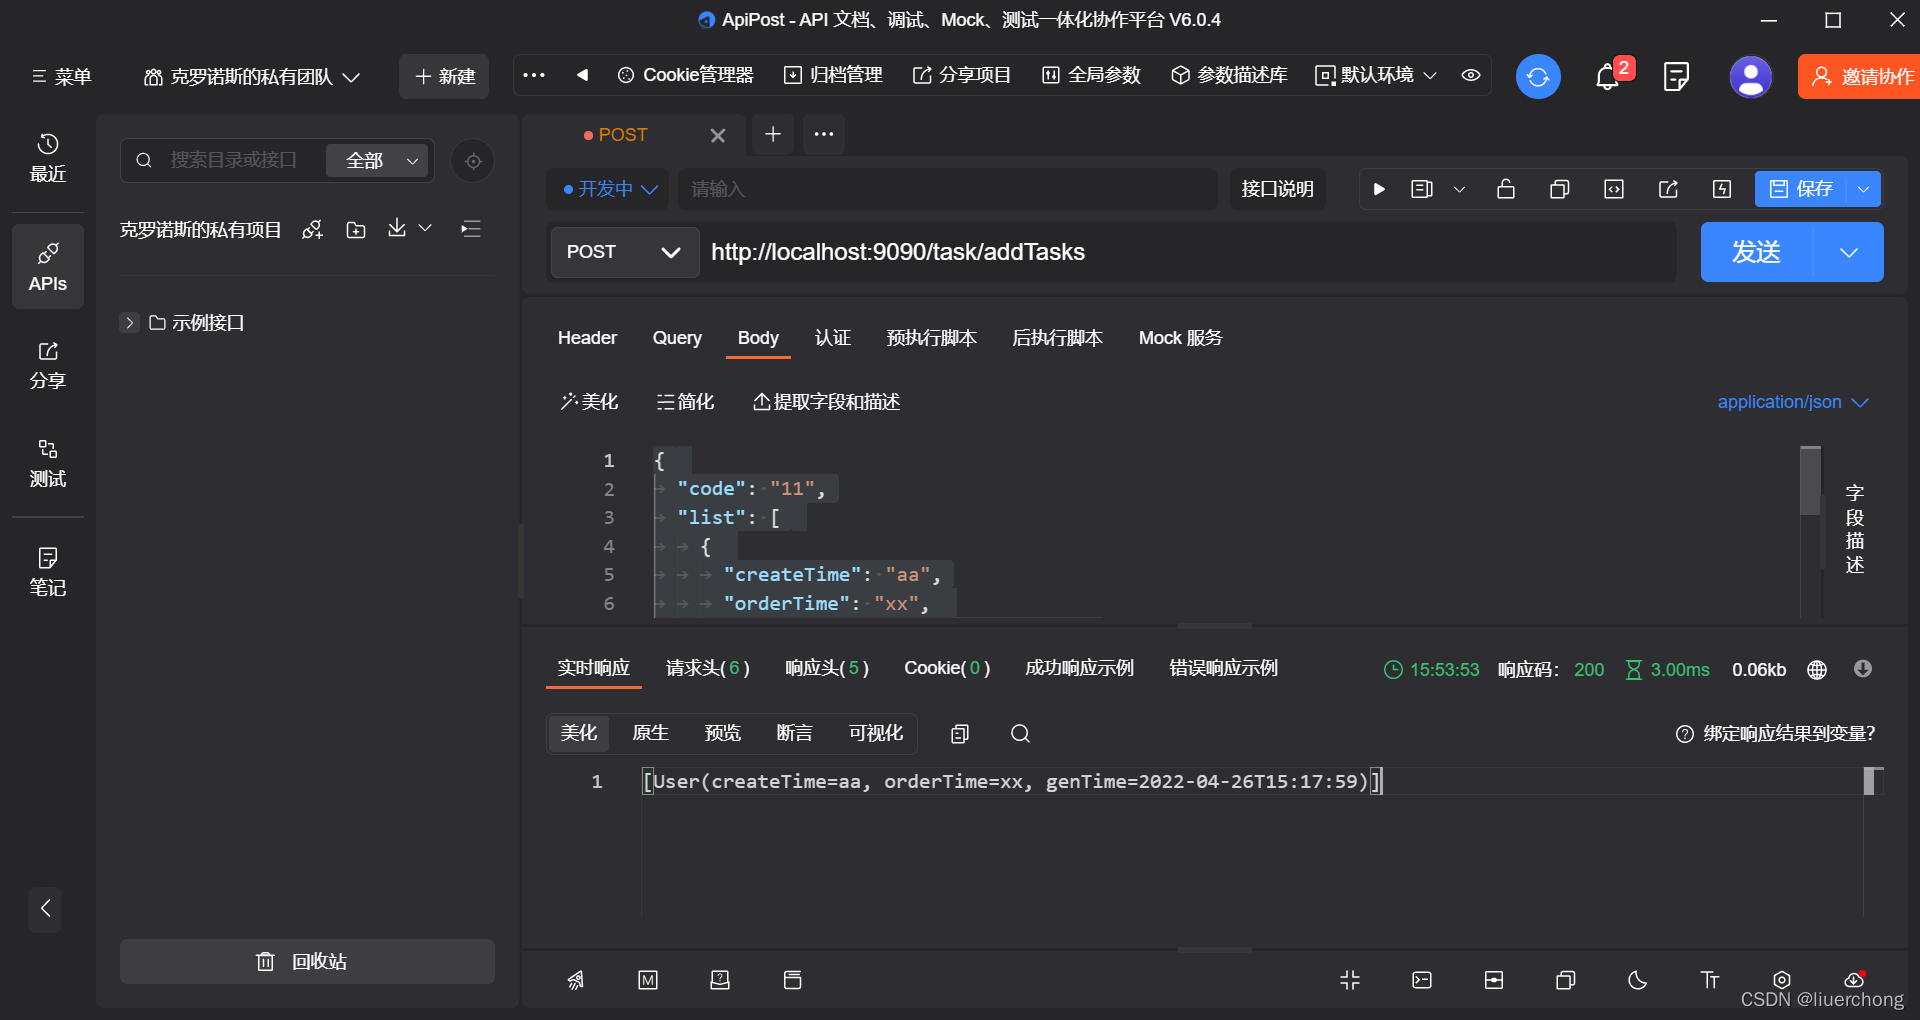1920x1020 pixels.
Task: Open the 保存 save options arrow dropdown
Action: (1864, 189)
